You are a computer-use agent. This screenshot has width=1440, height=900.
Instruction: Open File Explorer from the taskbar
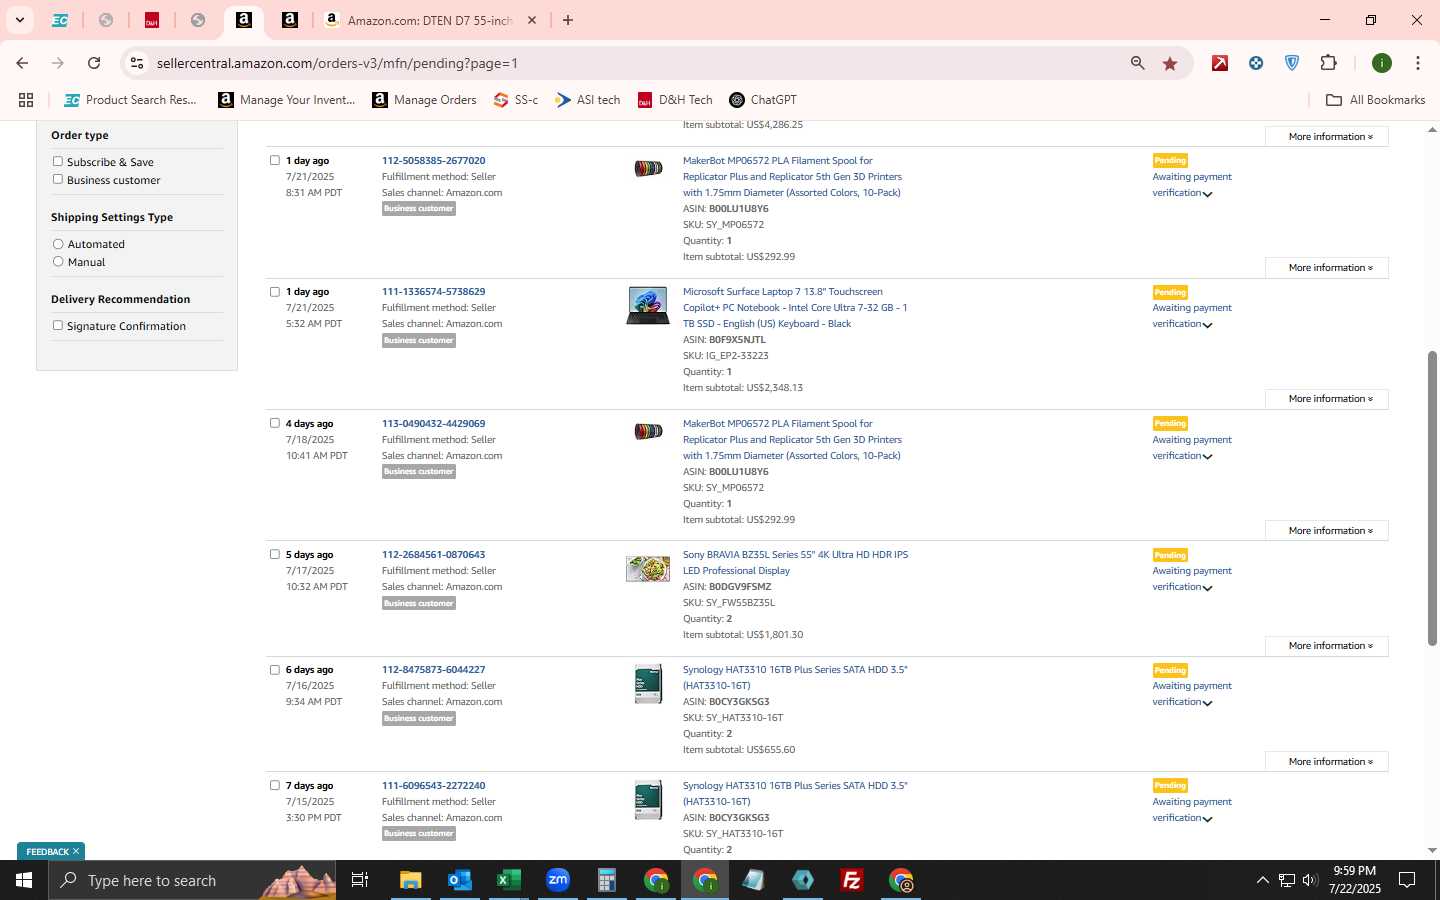click(x=411, y=880)
